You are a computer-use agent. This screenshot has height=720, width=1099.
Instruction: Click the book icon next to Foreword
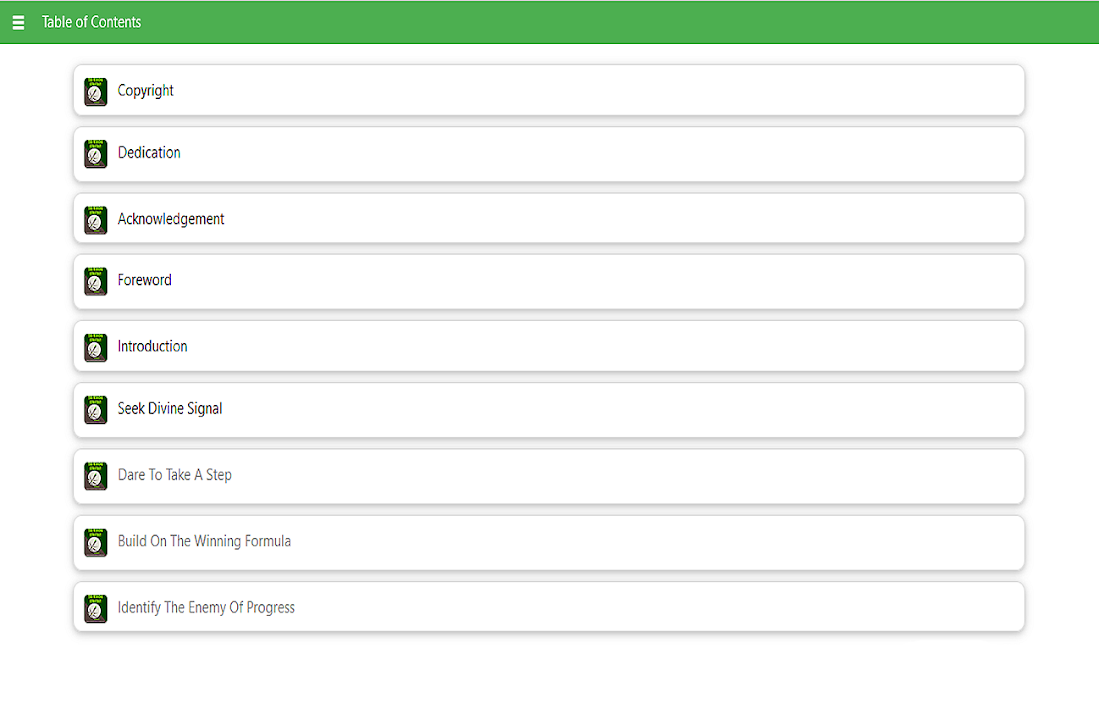coord(96,282)
